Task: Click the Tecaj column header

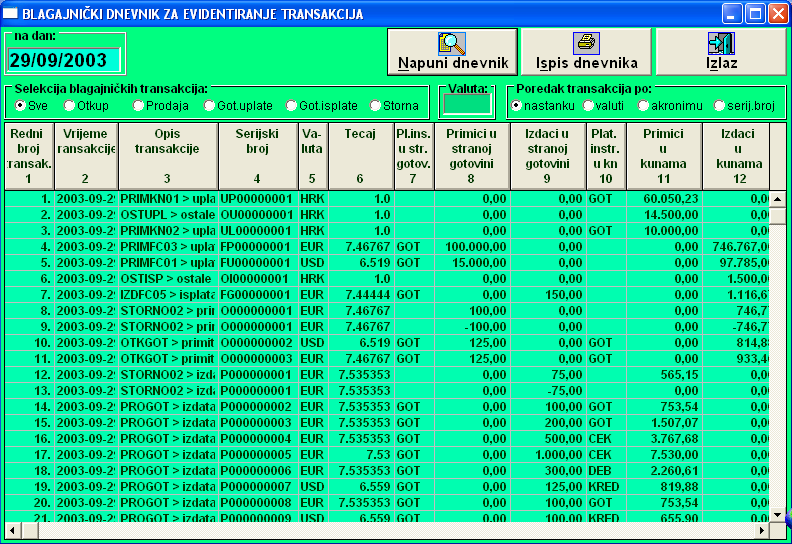Action: pyautogui.click(x=360, y=155)
